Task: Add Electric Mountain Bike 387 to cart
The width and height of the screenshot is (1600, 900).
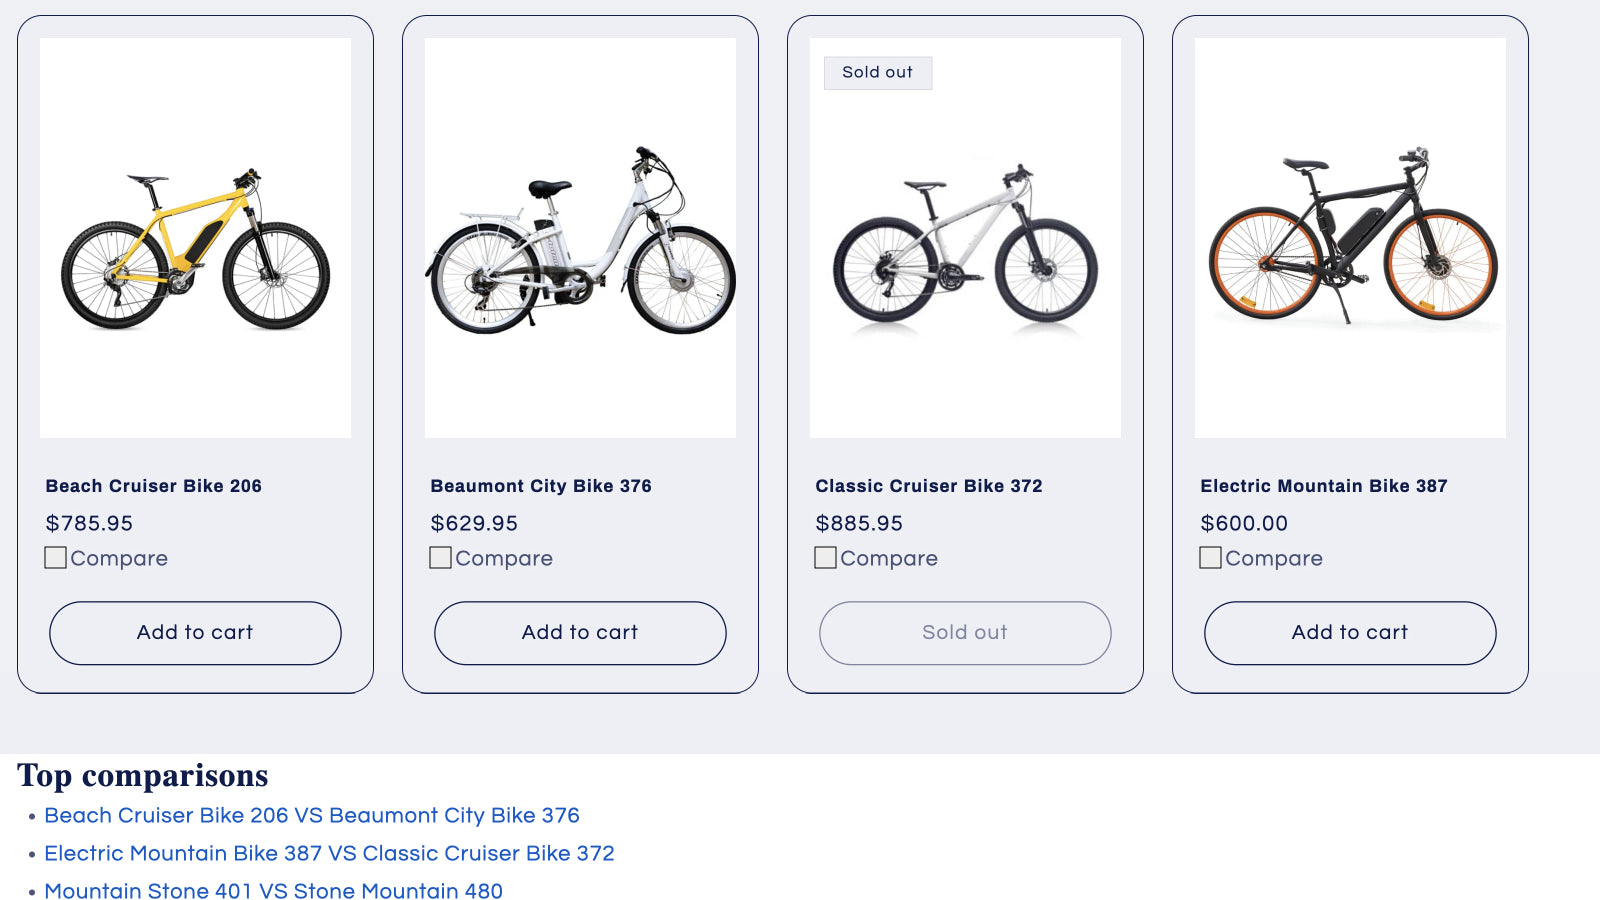Action: pyautogui.click(x=1350, y=633)
